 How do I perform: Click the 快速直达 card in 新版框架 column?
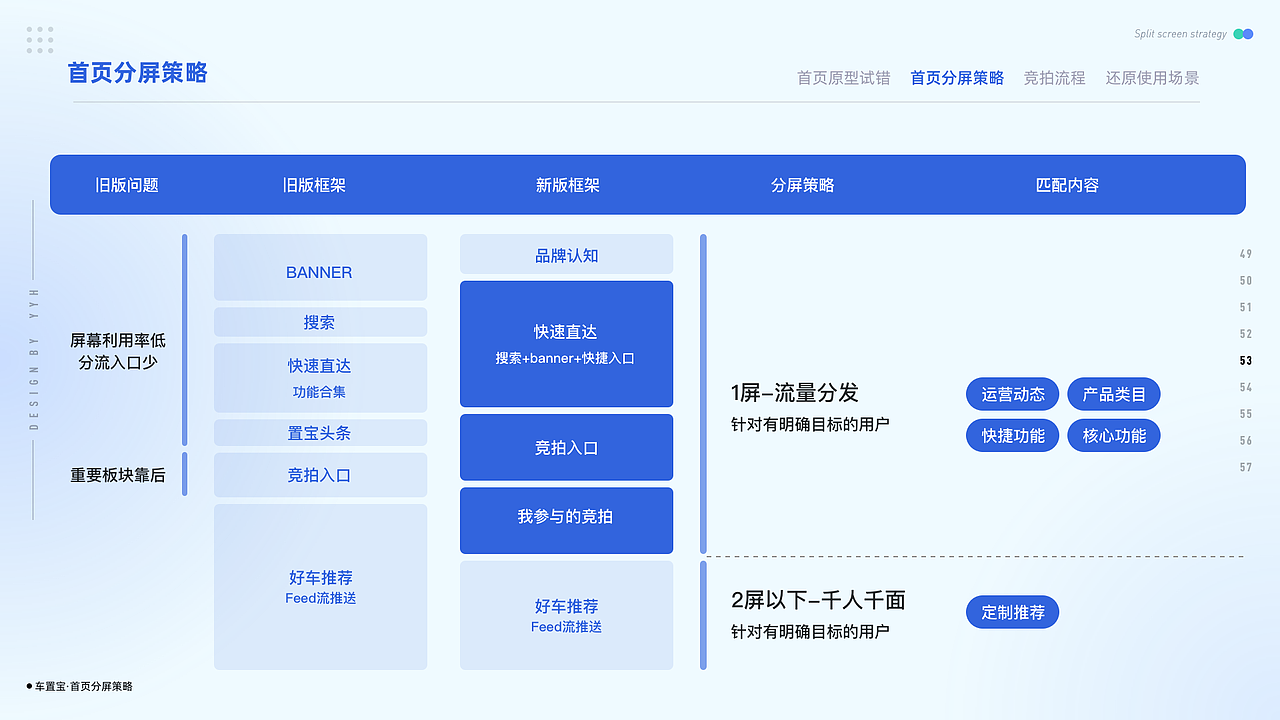[566, 344]
